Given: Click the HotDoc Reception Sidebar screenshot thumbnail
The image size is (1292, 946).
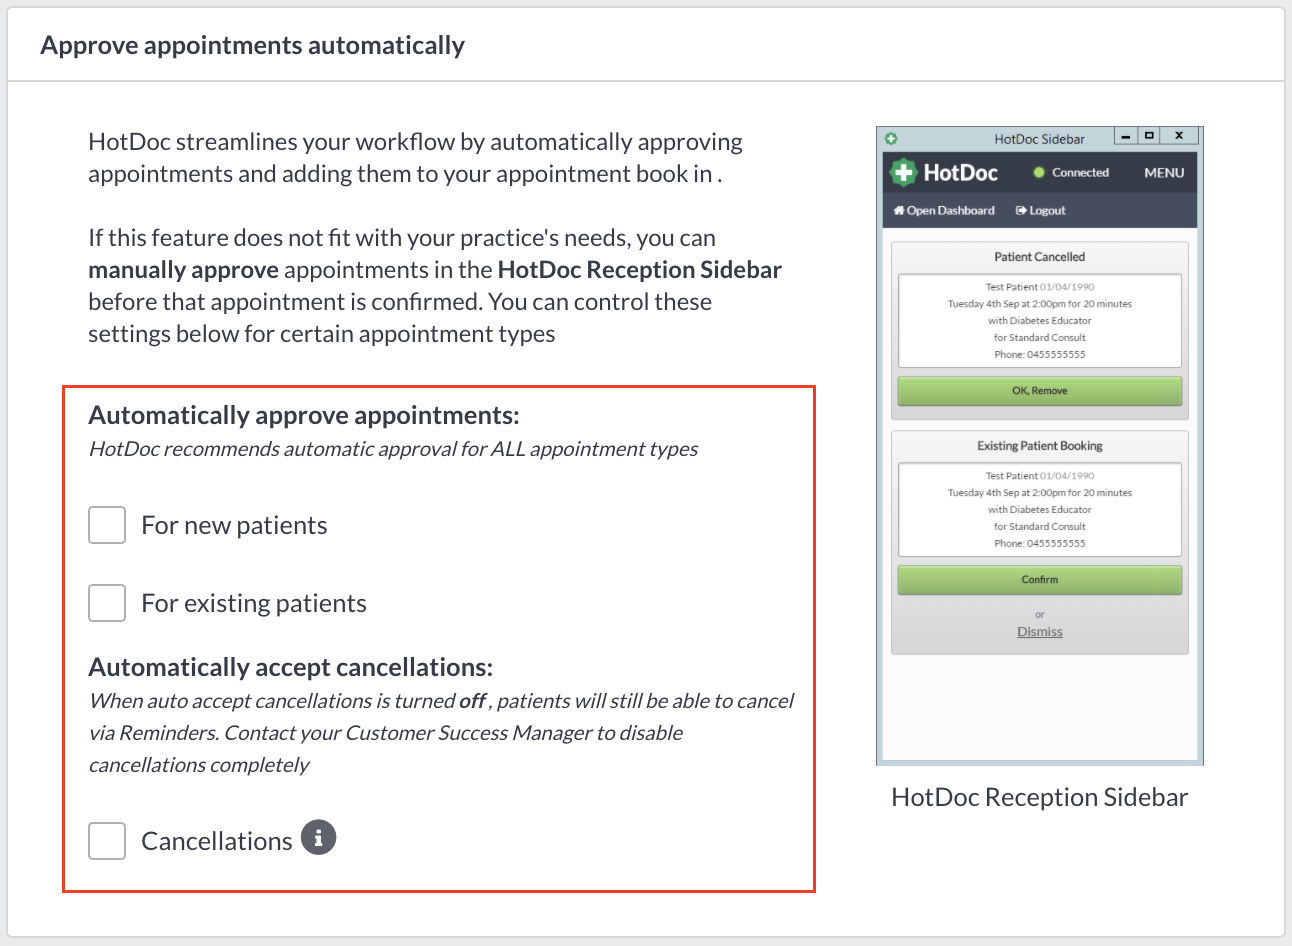Looking at the screenshot, I should [x=1040, y=446].
